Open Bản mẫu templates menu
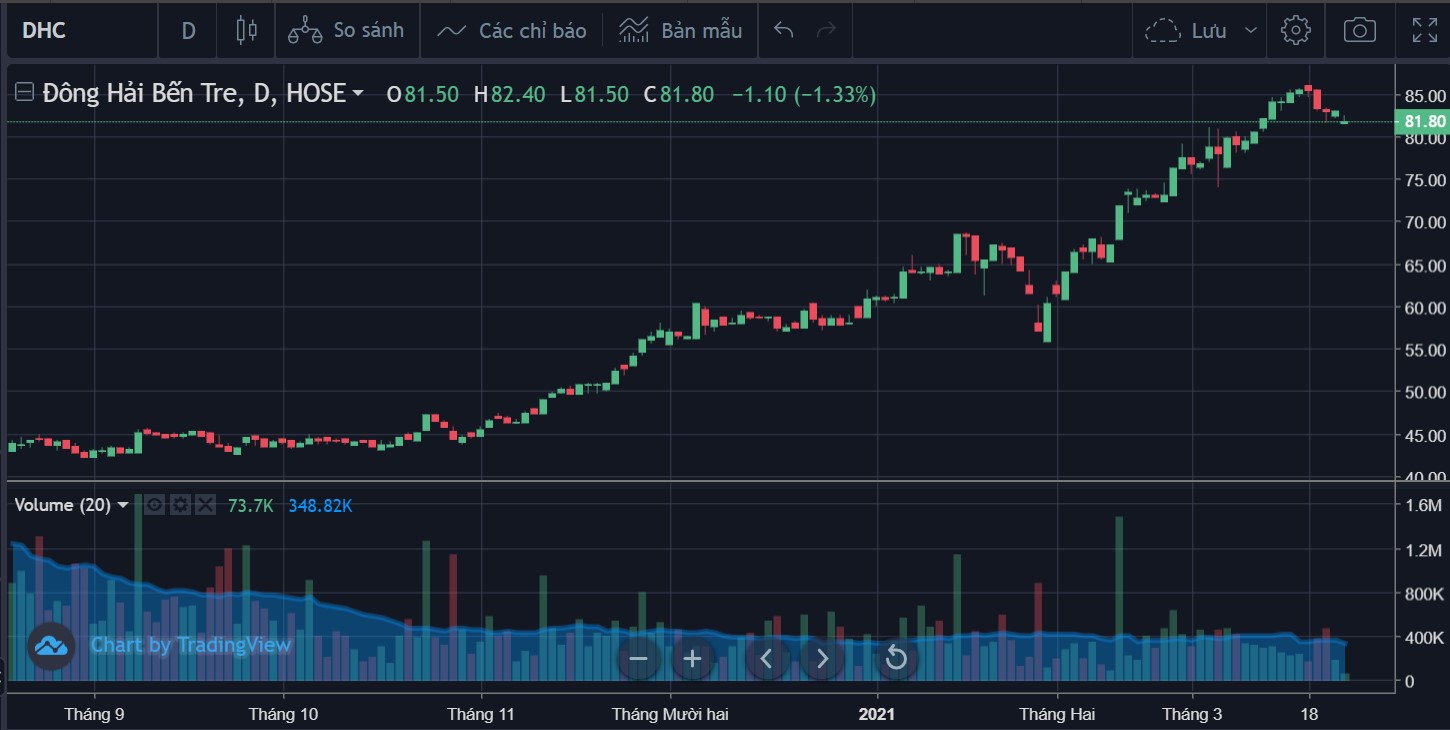1450x730 pixels. point(681,30)
